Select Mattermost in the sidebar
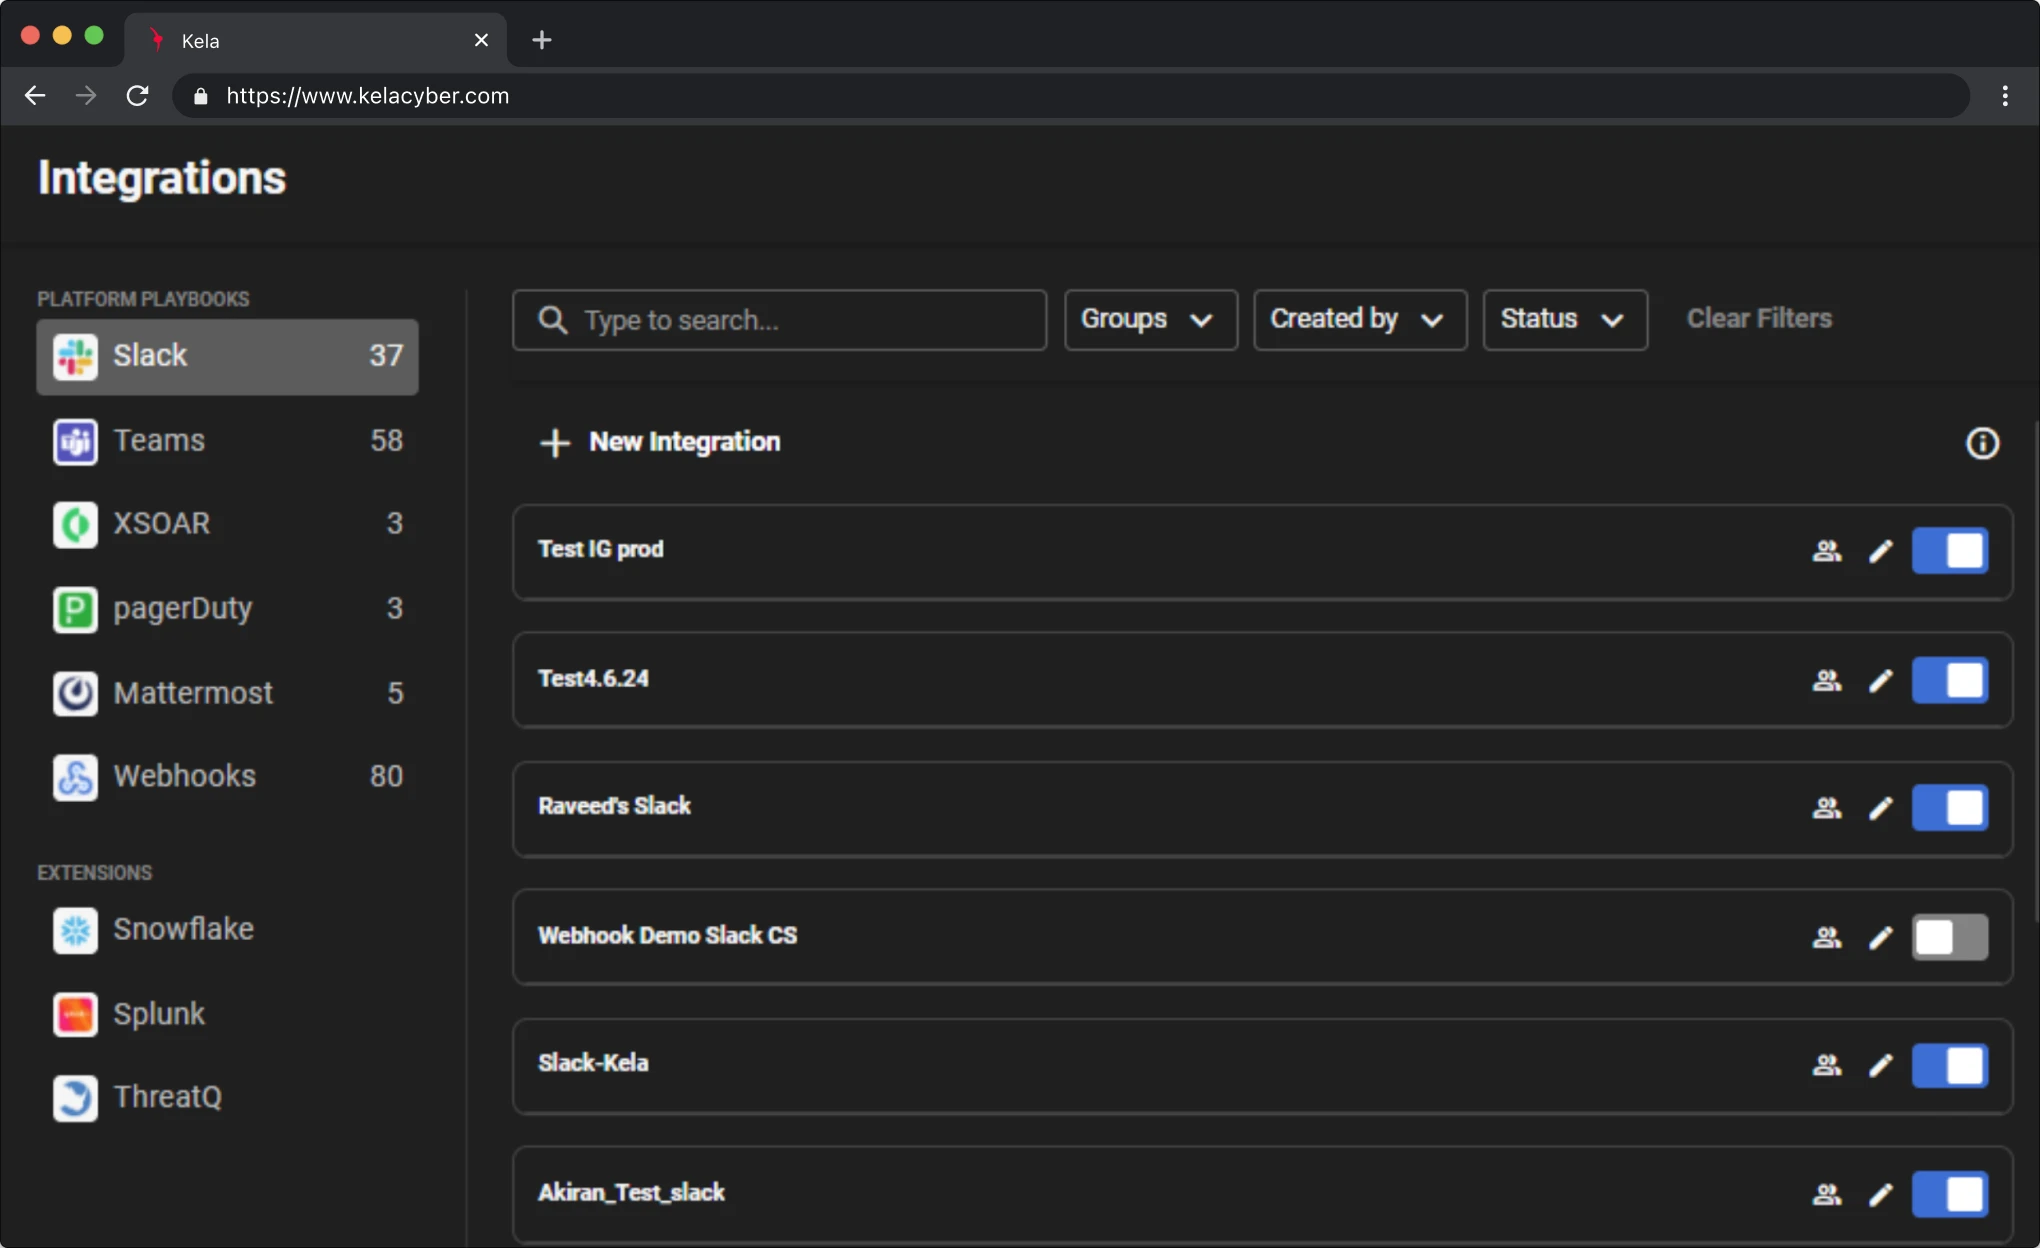 227,694
